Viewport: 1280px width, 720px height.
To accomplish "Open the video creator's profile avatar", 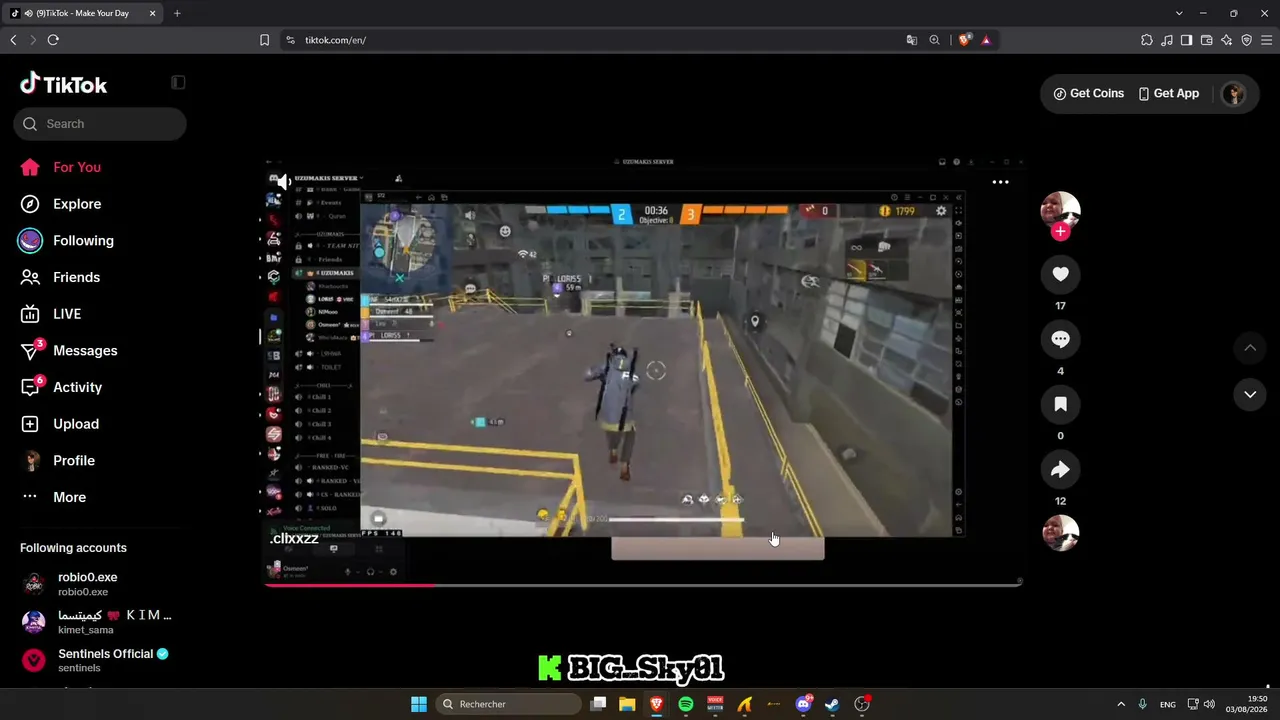I will (1060, 210).
